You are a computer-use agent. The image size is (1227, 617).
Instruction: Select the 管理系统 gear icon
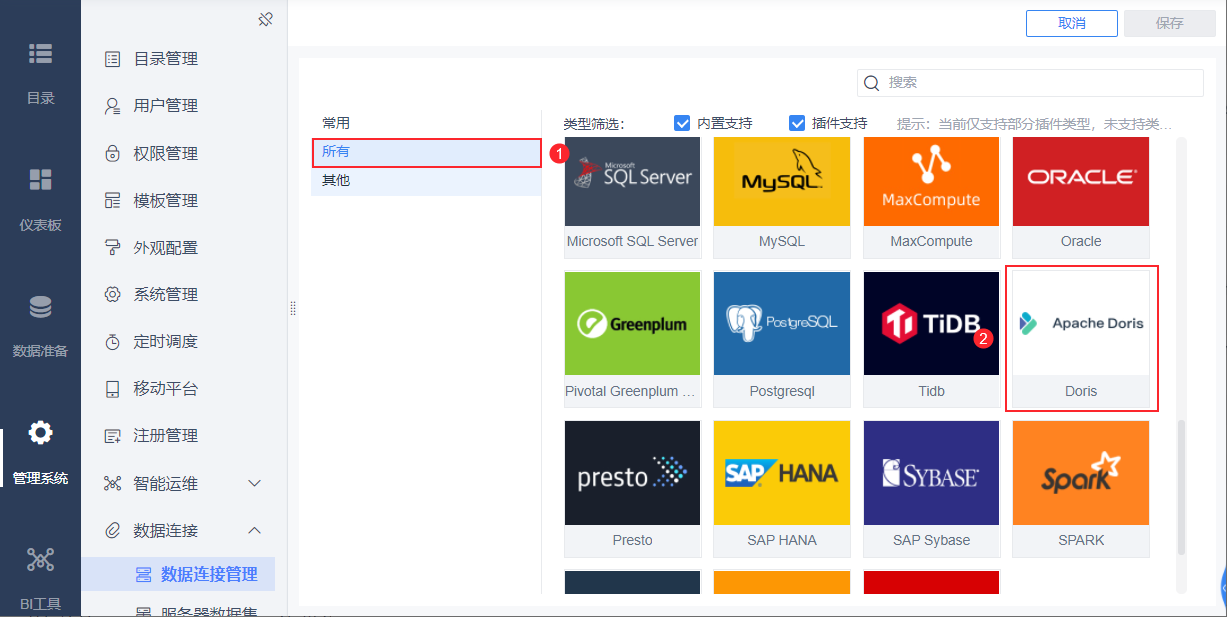point(40,433)
